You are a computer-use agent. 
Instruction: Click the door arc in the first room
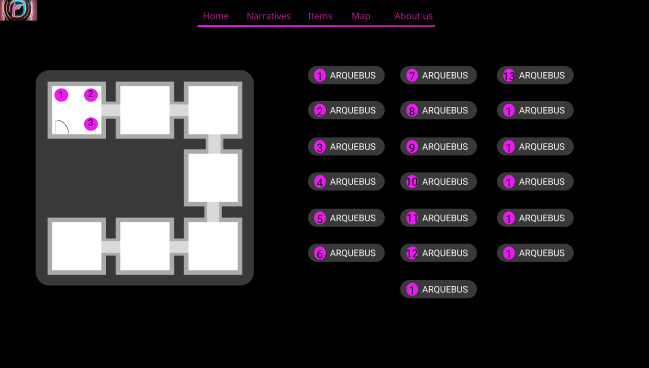click(62, 127)
